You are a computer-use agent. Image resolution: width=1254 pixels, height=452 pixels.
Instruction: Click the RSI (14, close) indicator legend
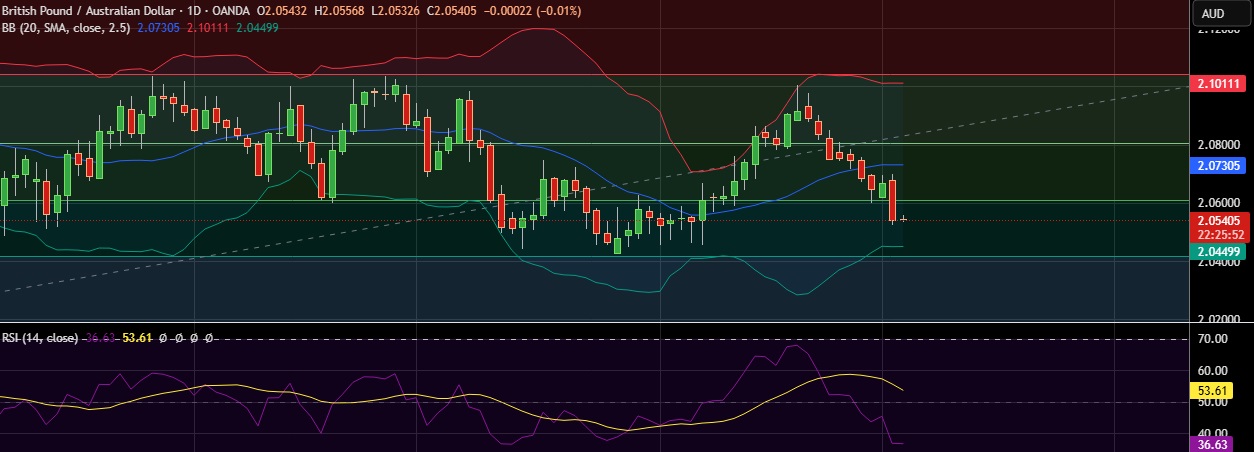(40, 338)
